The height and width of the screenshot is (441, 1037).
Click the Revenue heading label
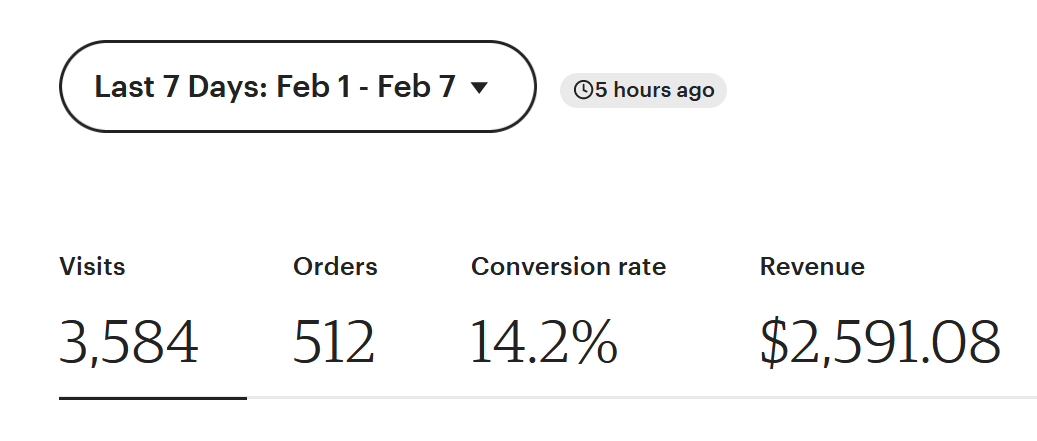coord(812,266)
